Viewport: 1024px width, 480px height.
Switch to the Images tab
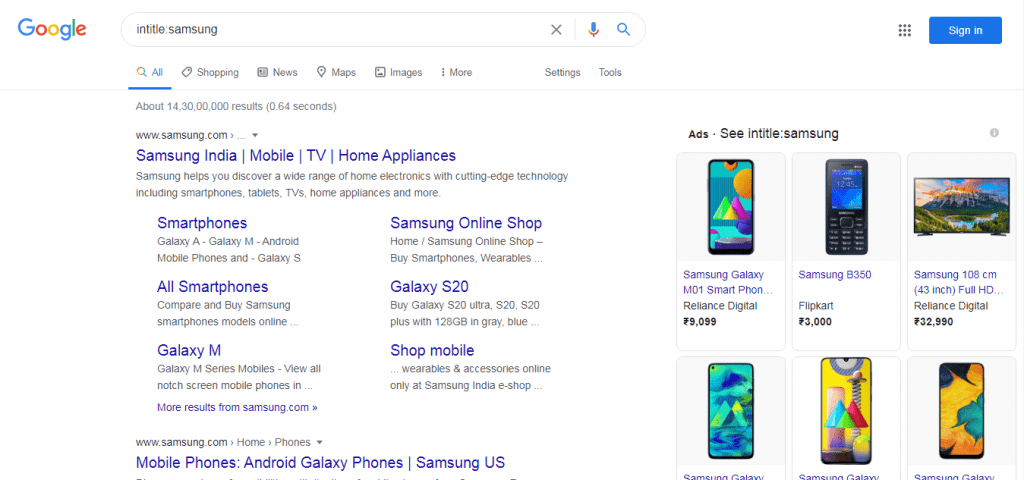point(398,73)
